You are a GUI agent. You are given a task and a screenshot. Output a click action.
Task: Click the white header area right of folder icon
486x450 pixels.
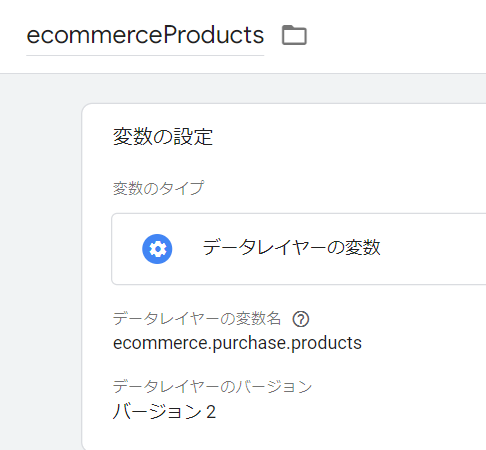[397, 35]
